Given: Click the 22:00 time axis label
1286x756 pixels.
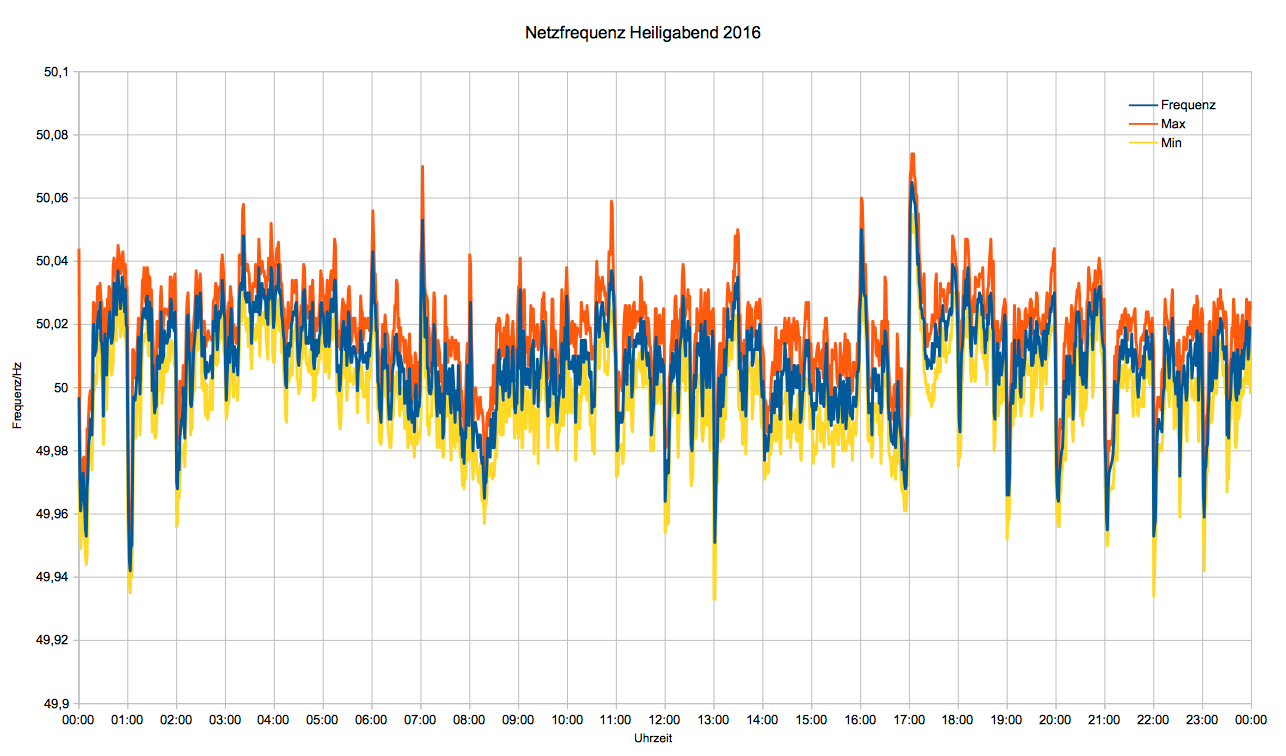Looking at the screenshot, I should [1154, 719].
